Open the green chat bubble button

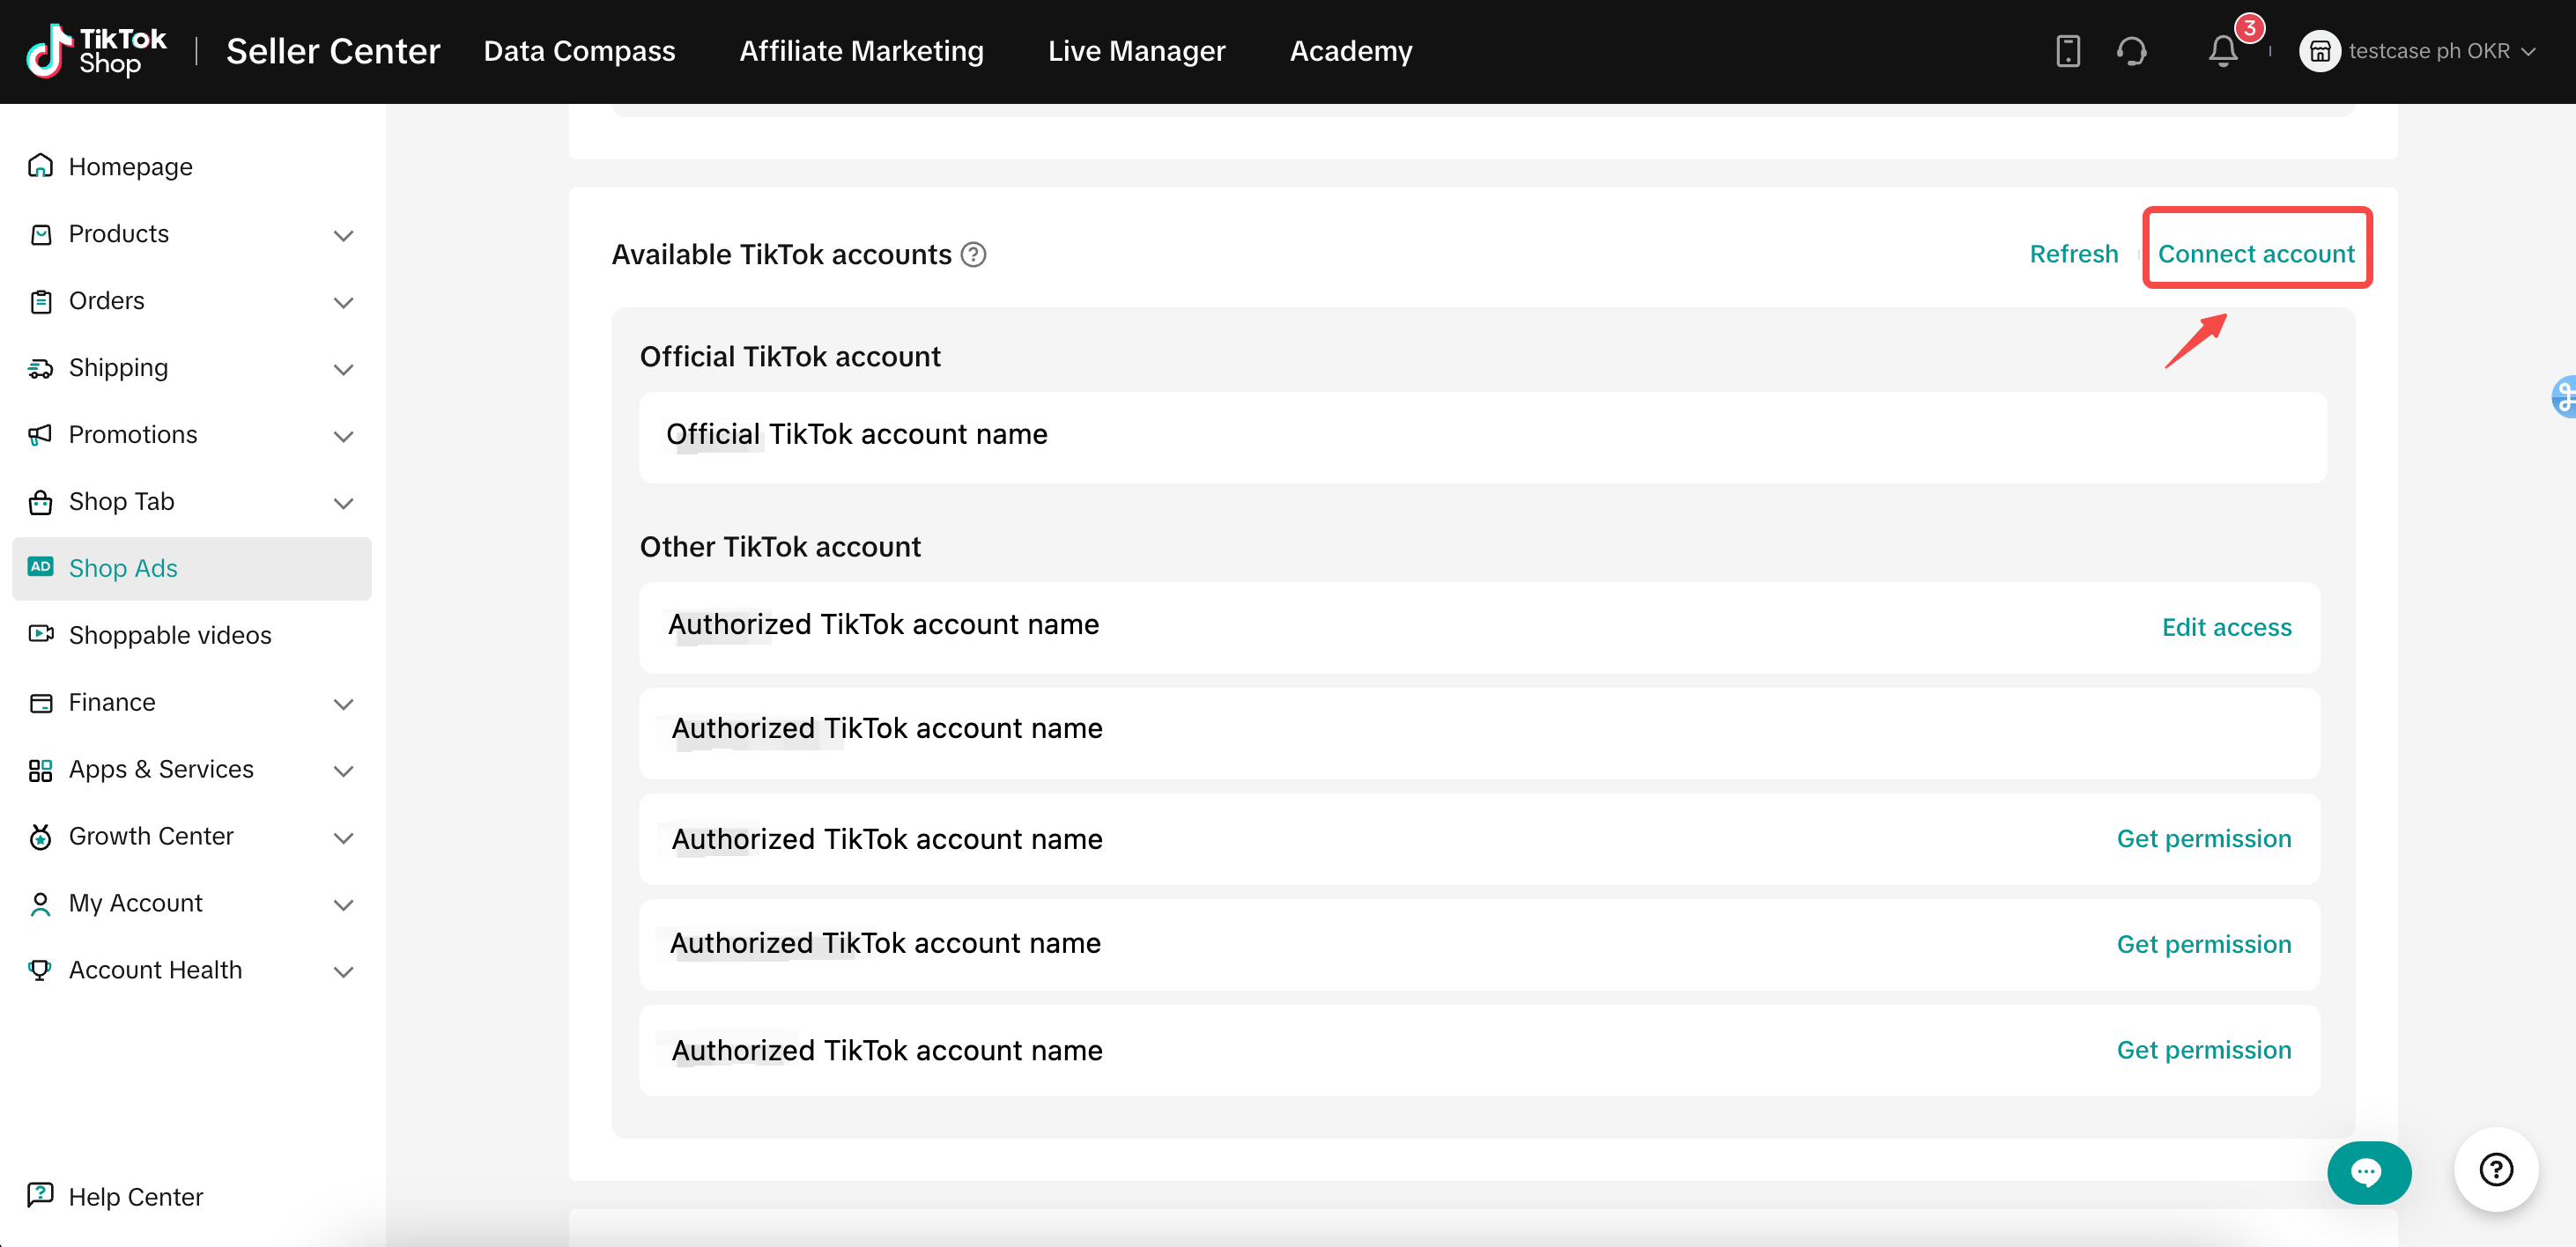coord(2368,1172)
